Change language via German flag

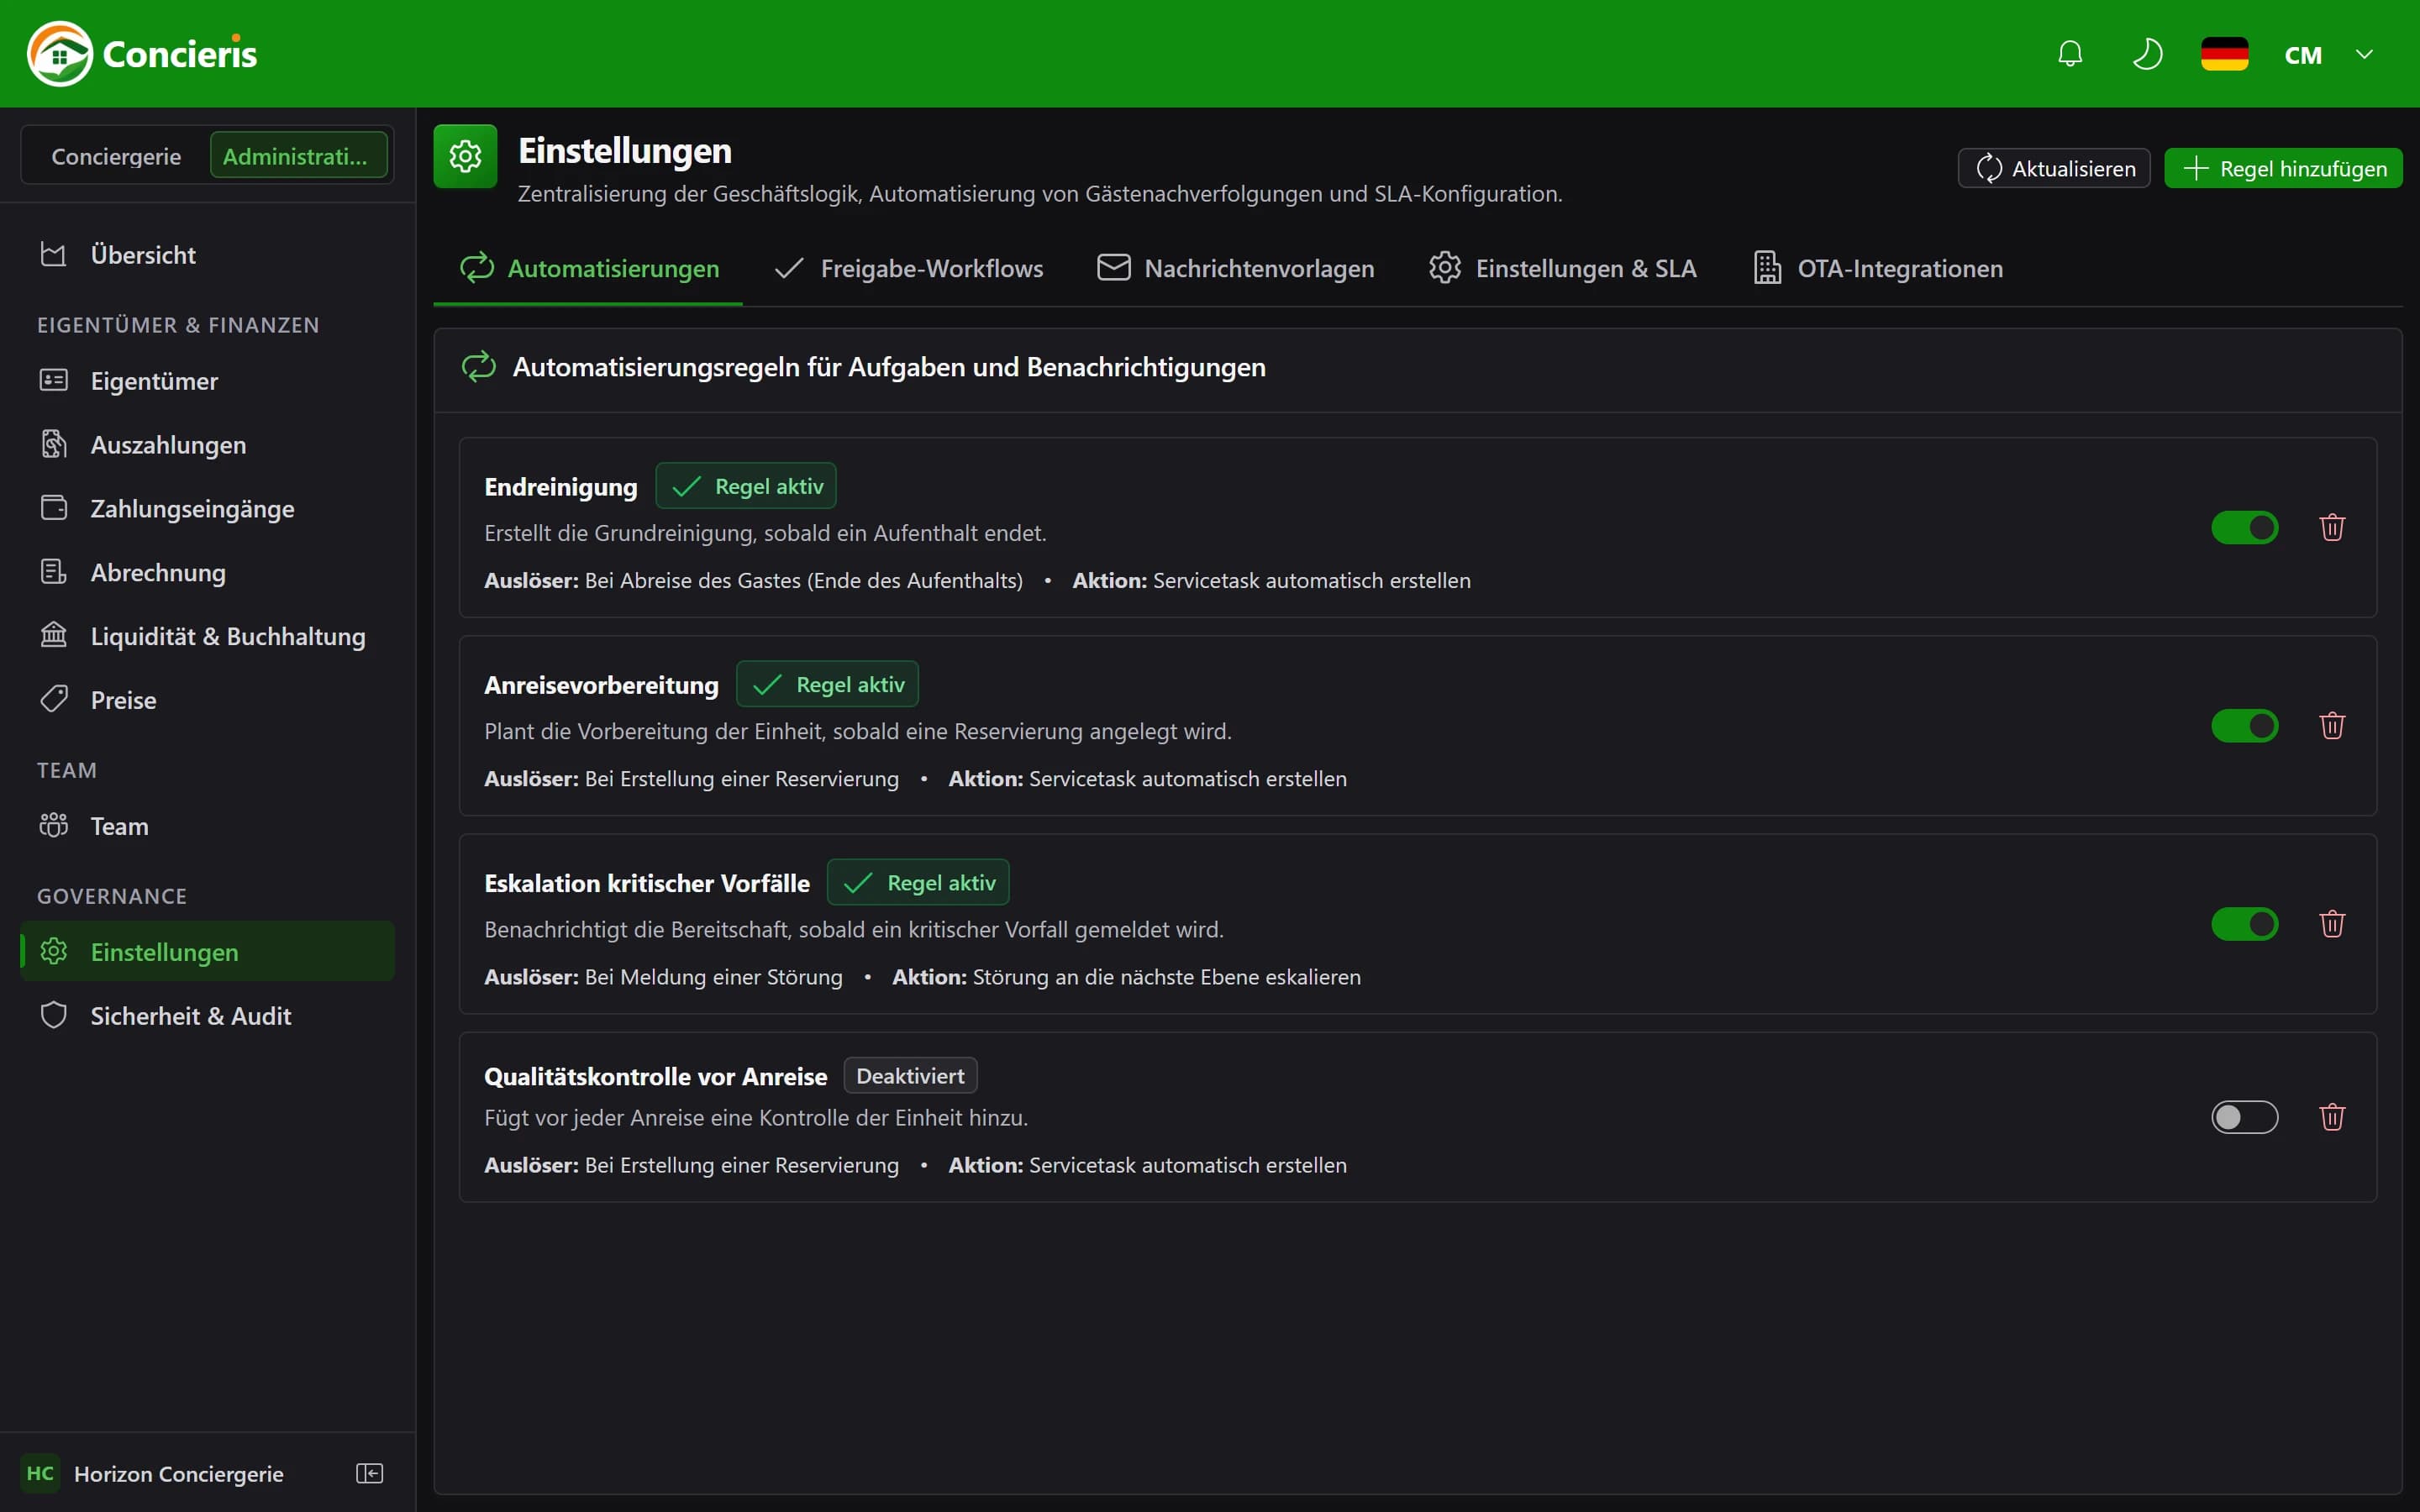click(2224, 54)
